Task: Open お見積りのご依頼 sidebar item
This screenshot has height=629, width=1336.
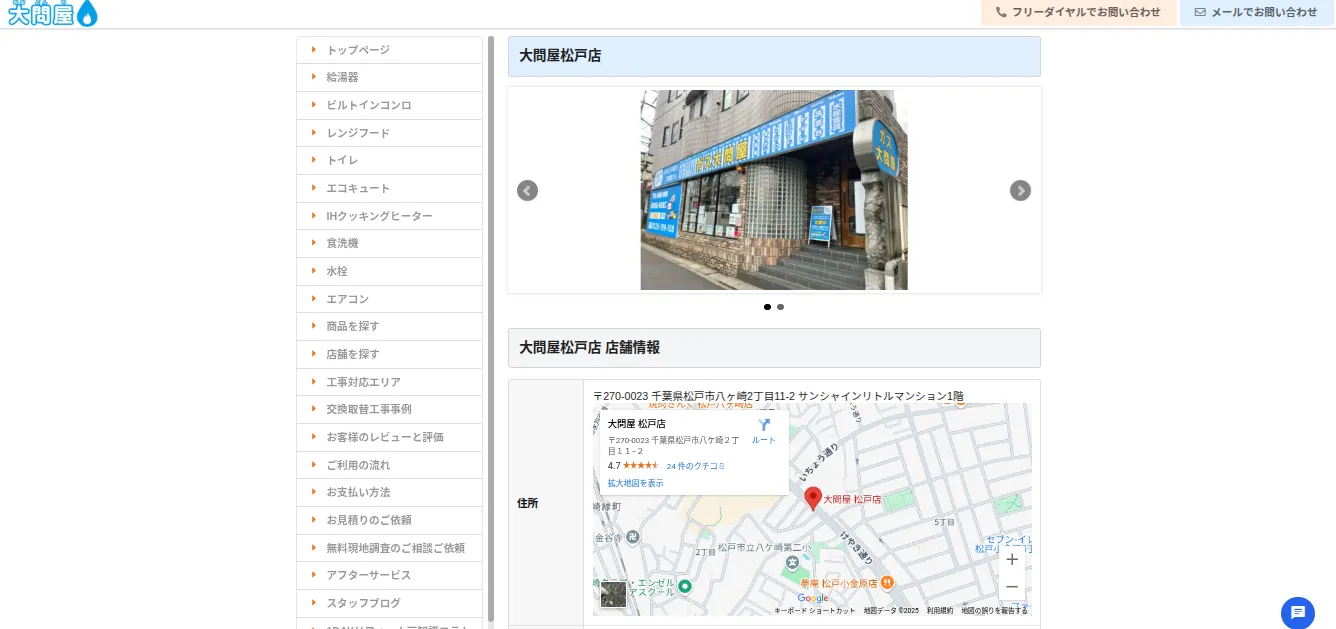Action: 389,520
